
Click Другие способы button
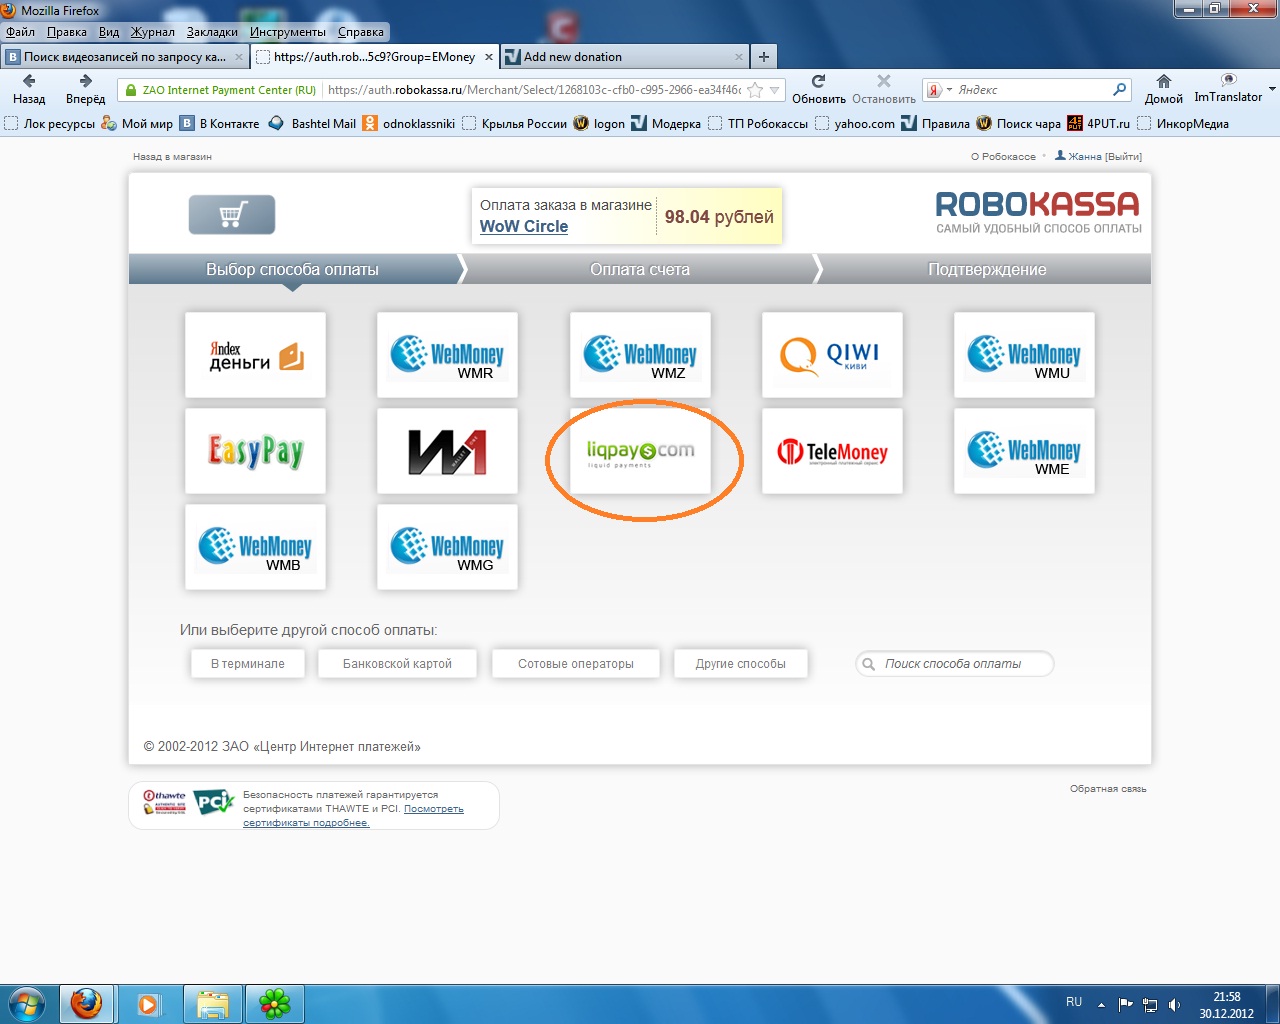[741, 664]
